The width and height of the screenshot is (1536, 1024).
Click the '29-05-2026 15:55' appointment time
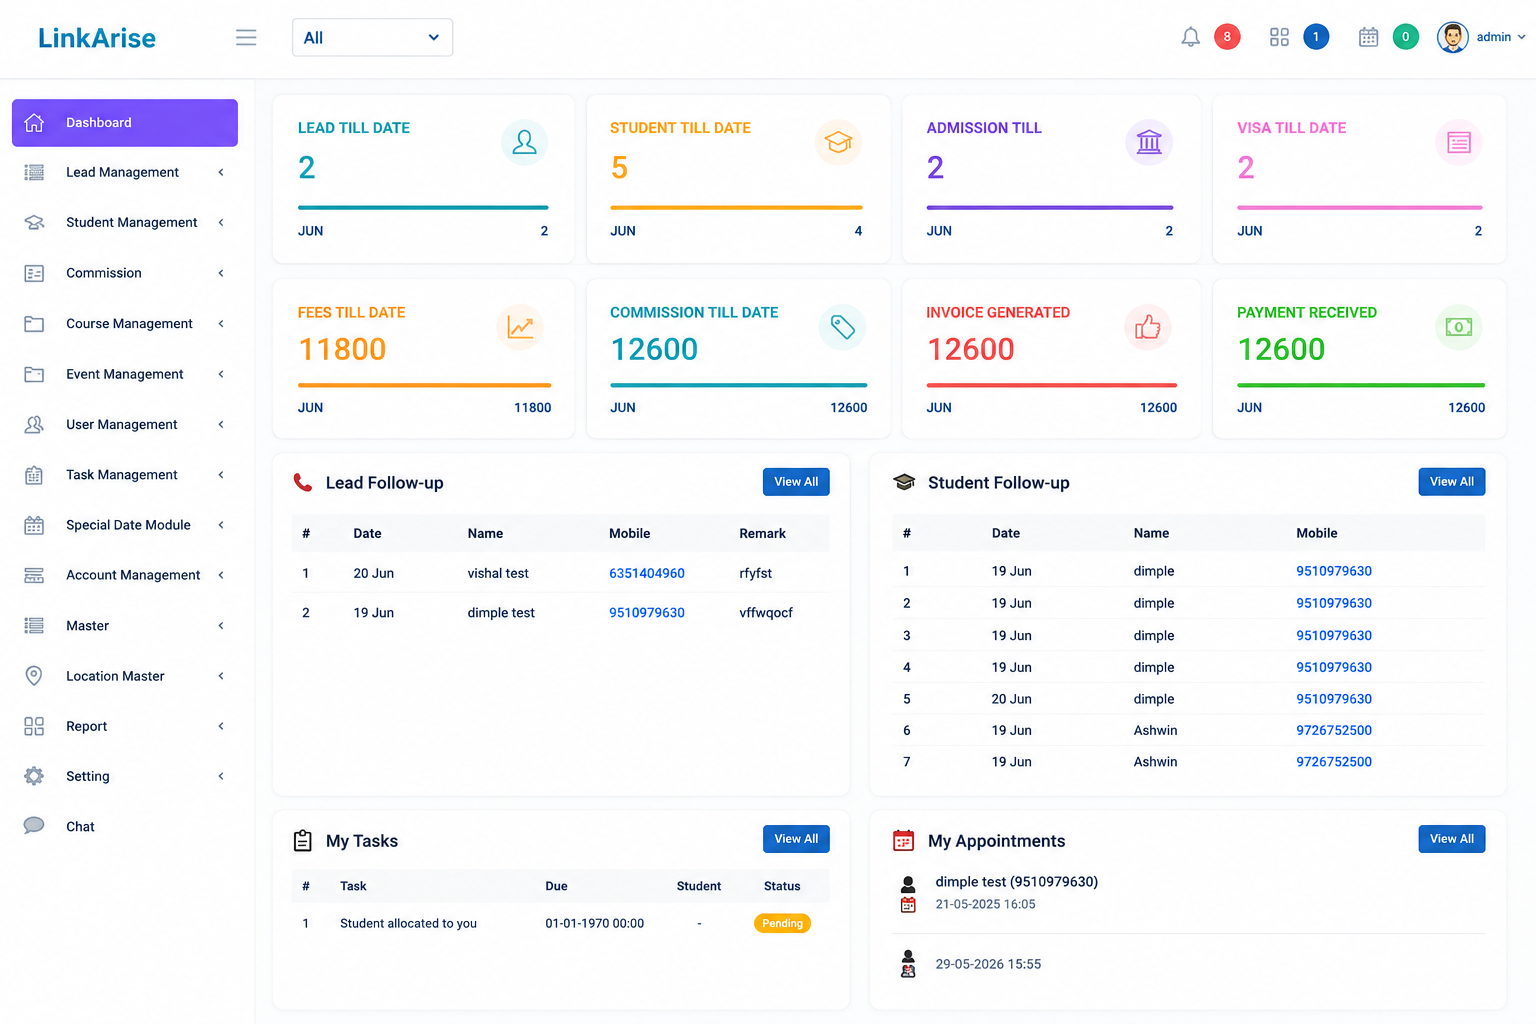988,964
